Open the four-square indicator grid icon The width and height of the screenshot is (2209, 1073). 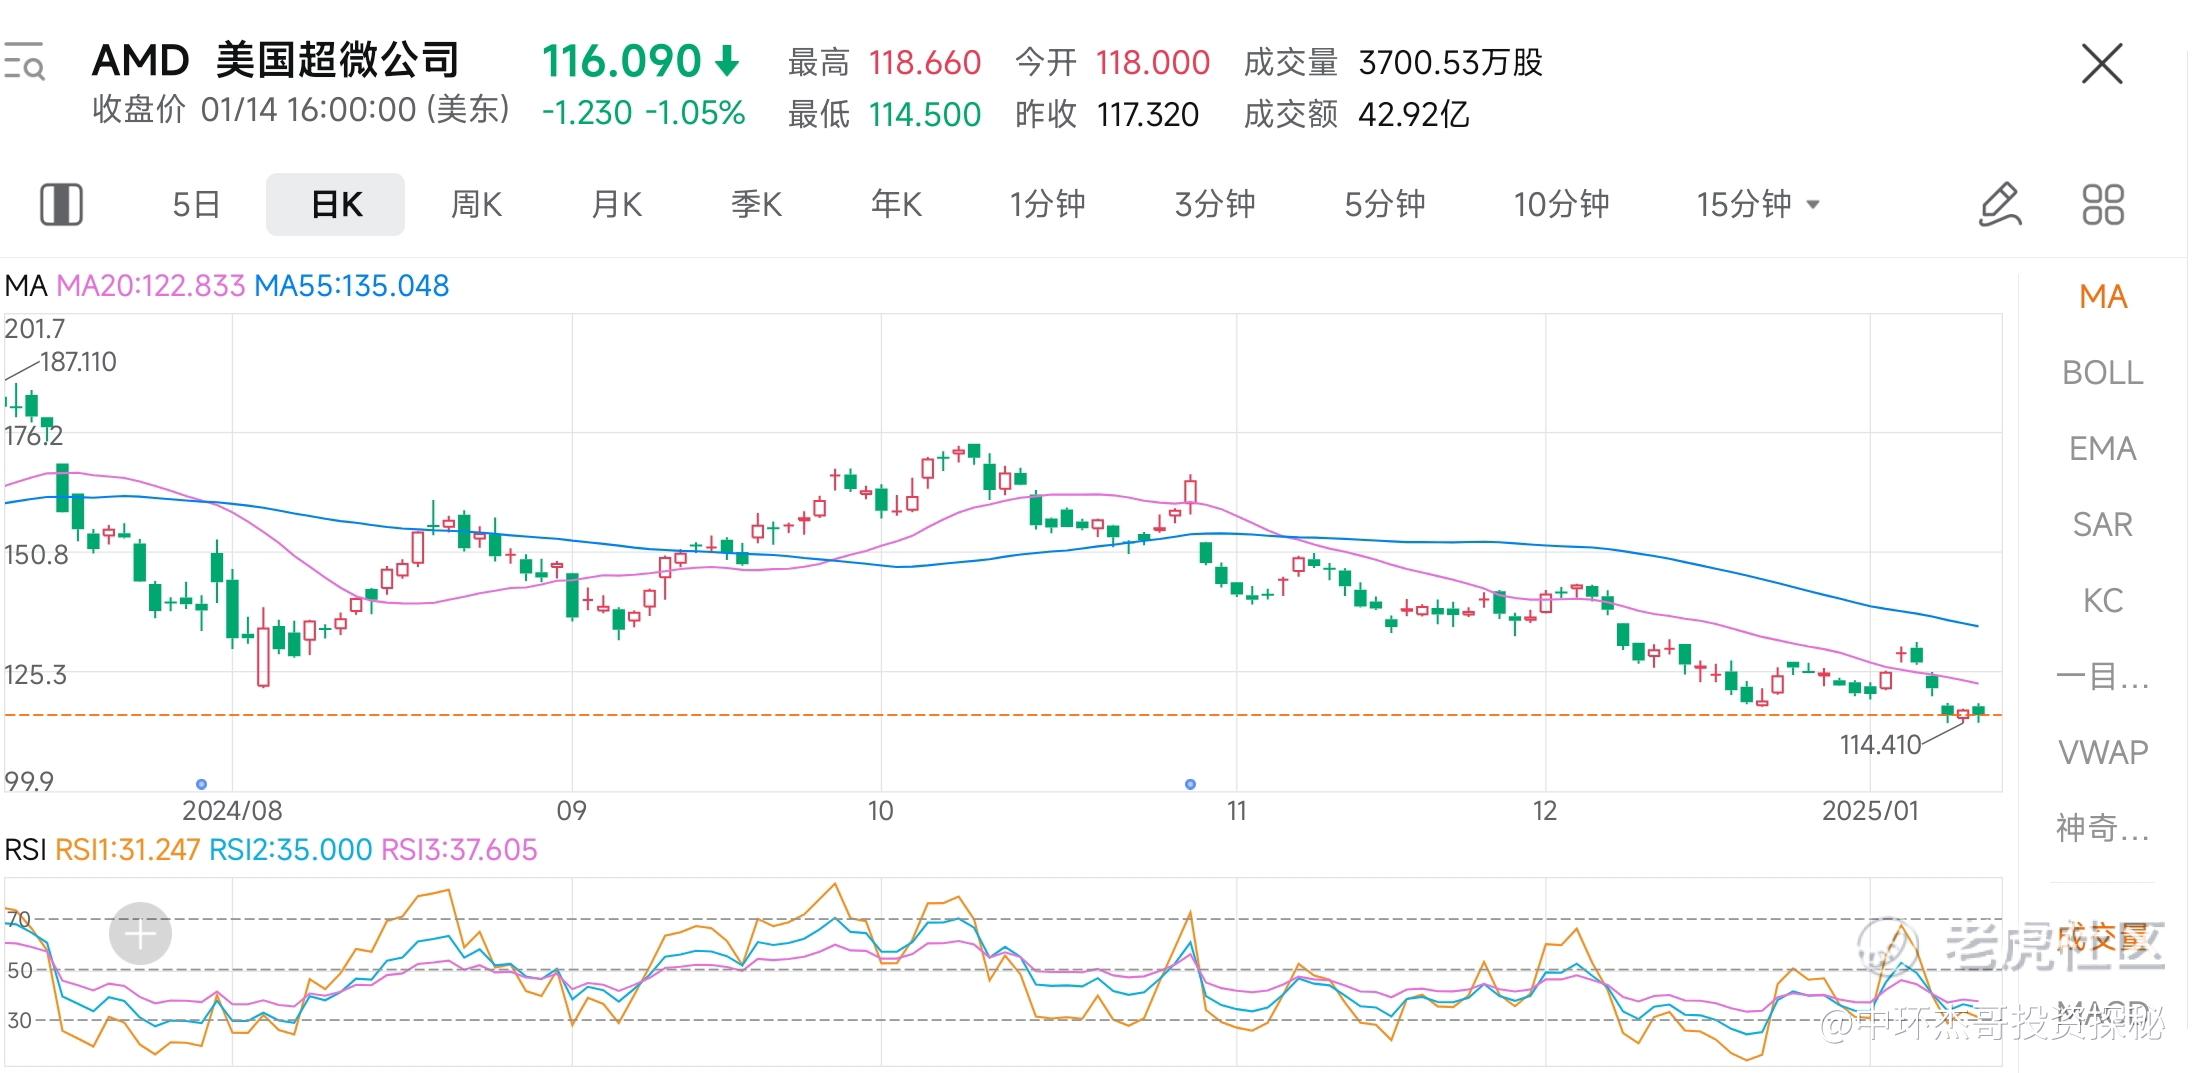[2103, 204]
